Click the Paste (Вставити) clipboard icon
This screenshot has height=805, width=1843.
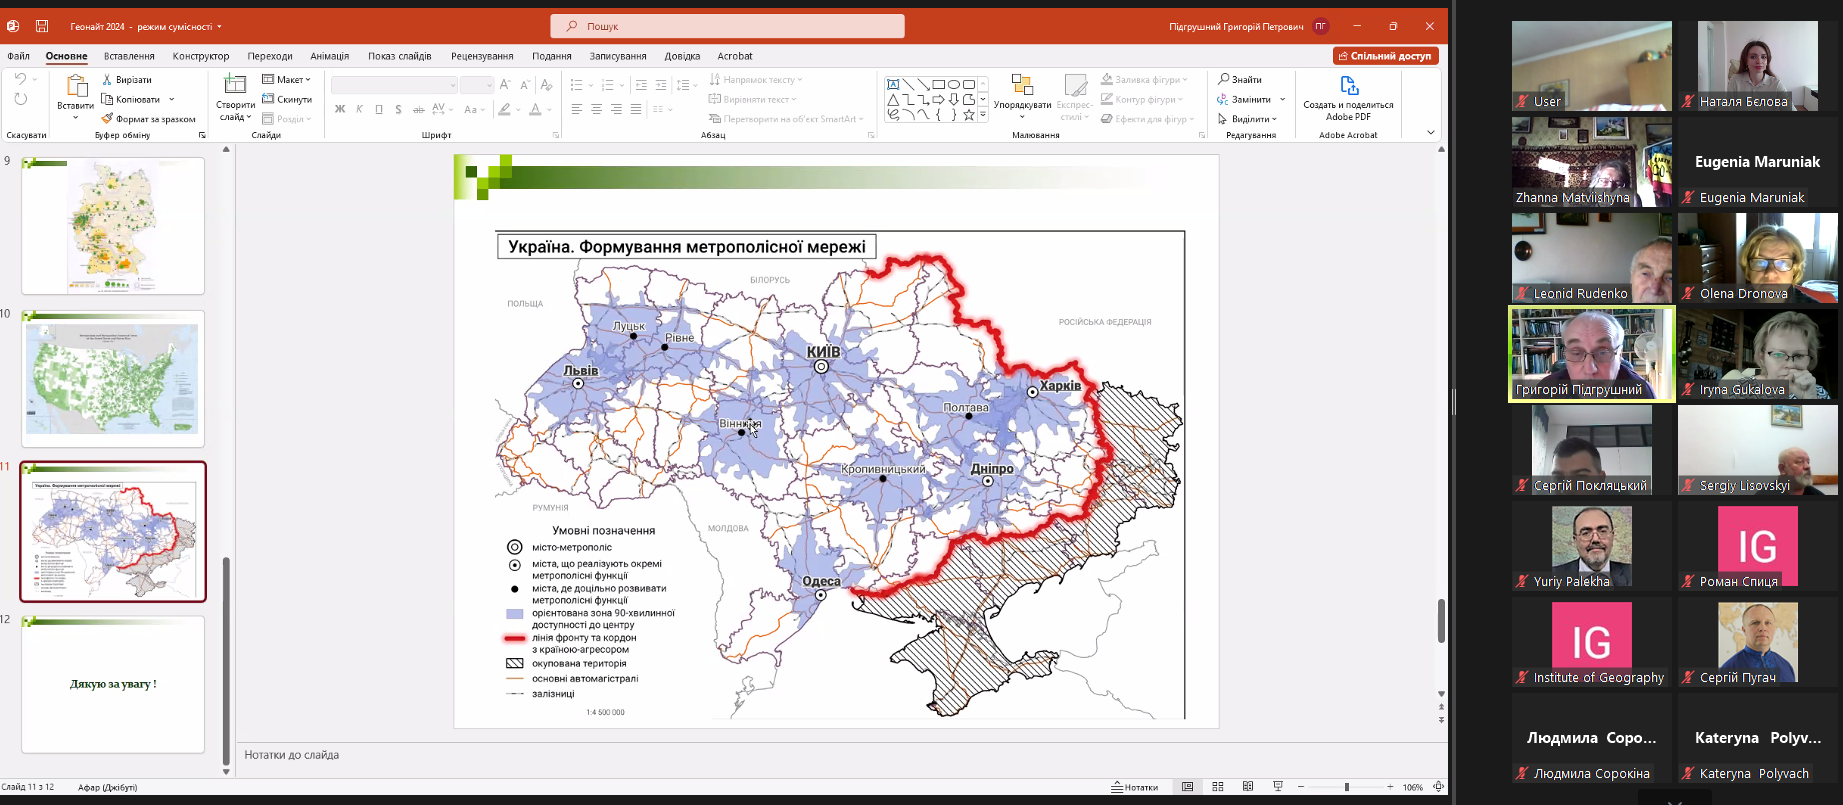pos(76,87)
